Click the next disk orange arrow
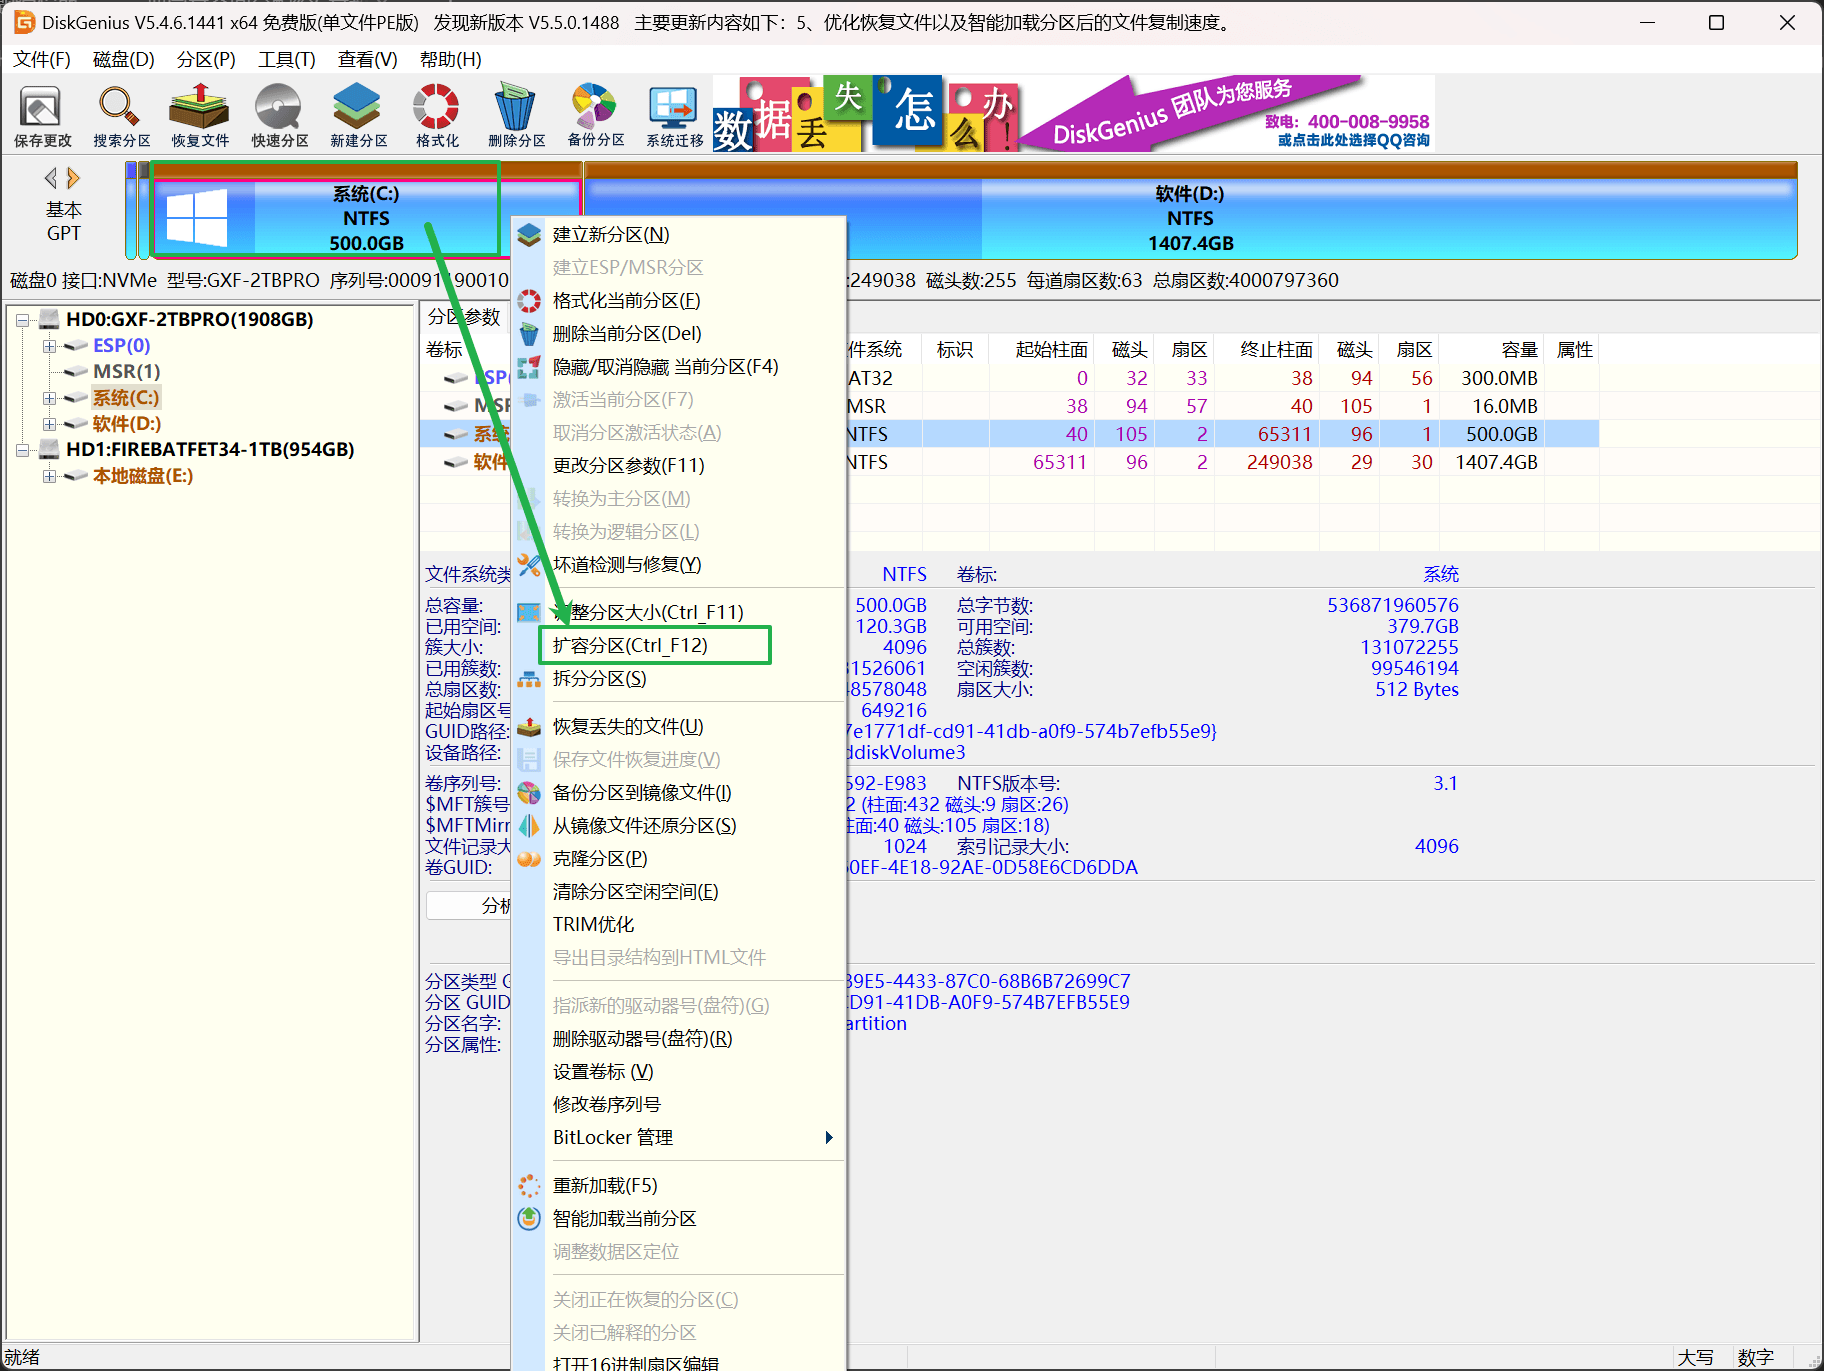Screen dimensions: 1824x1371 pos(73,178)
